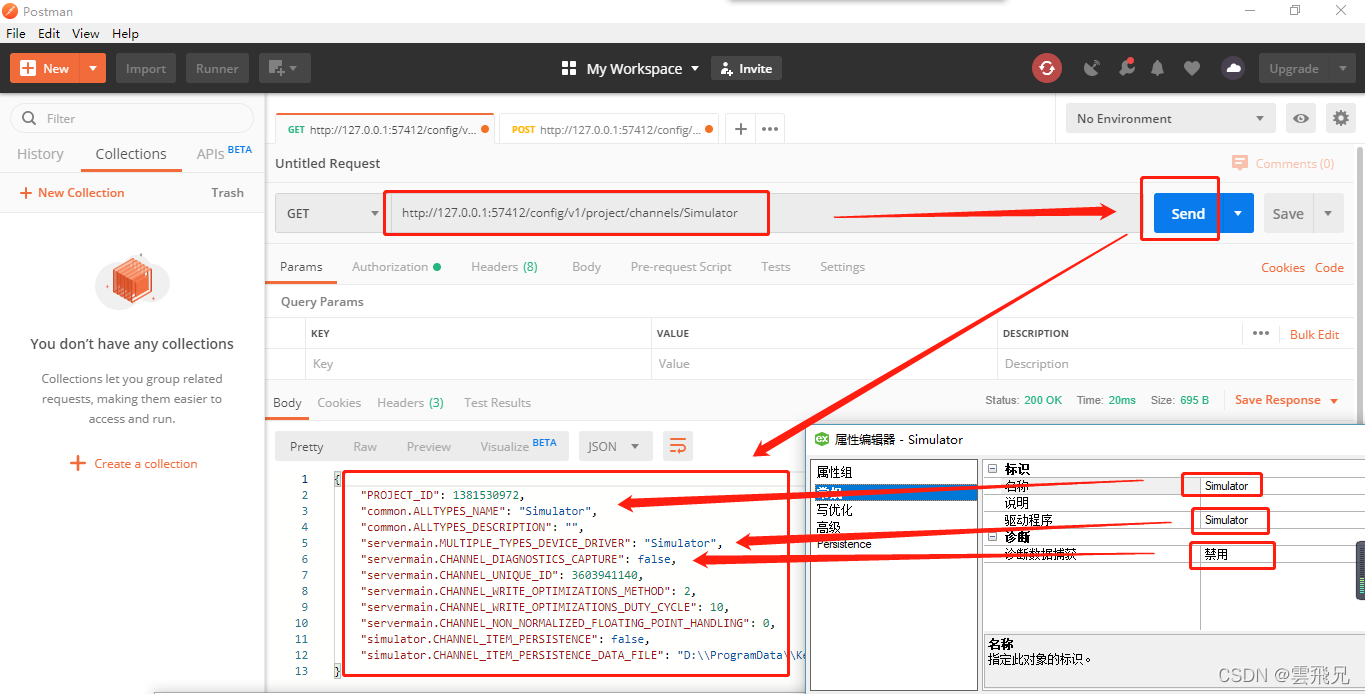Screen dimensions: 1365x694
Task: Click the Runner button
Action: (x=217, y=68)
